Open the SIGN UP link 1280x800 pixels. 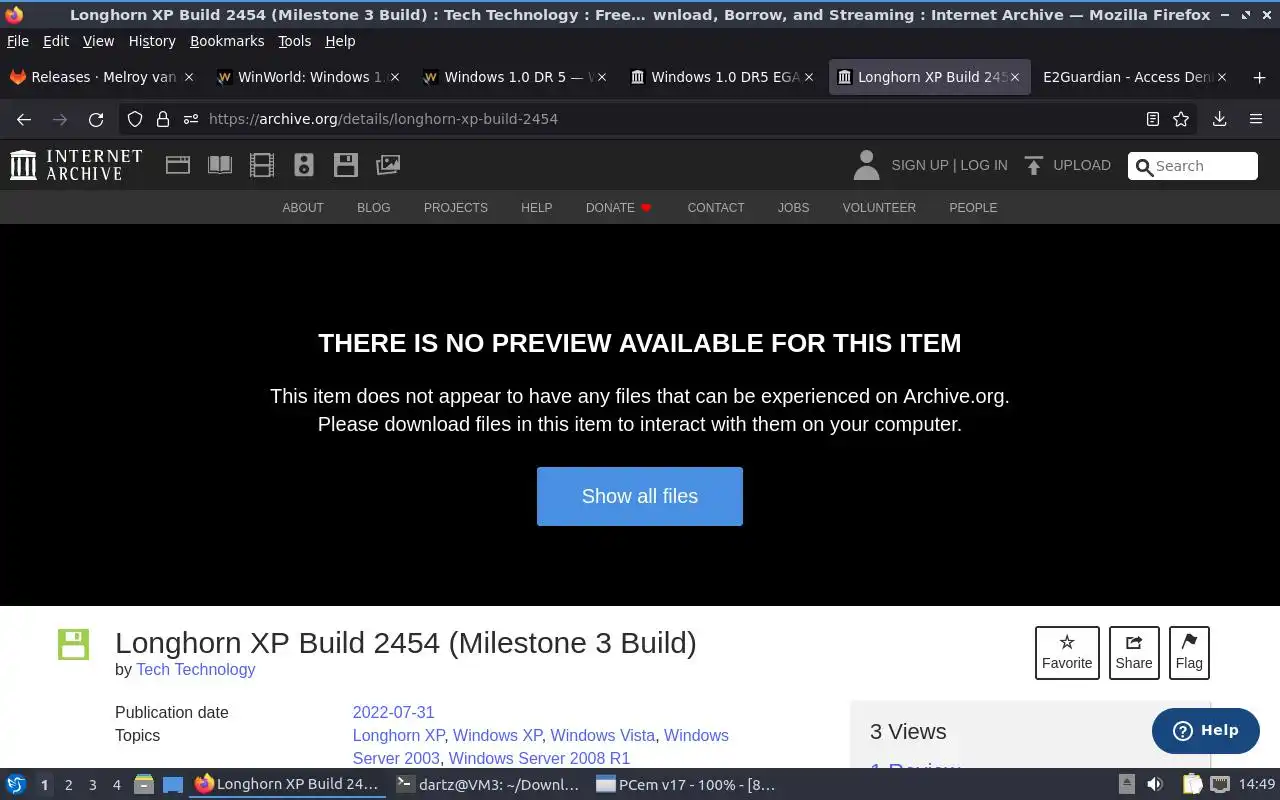coord(919,165)
